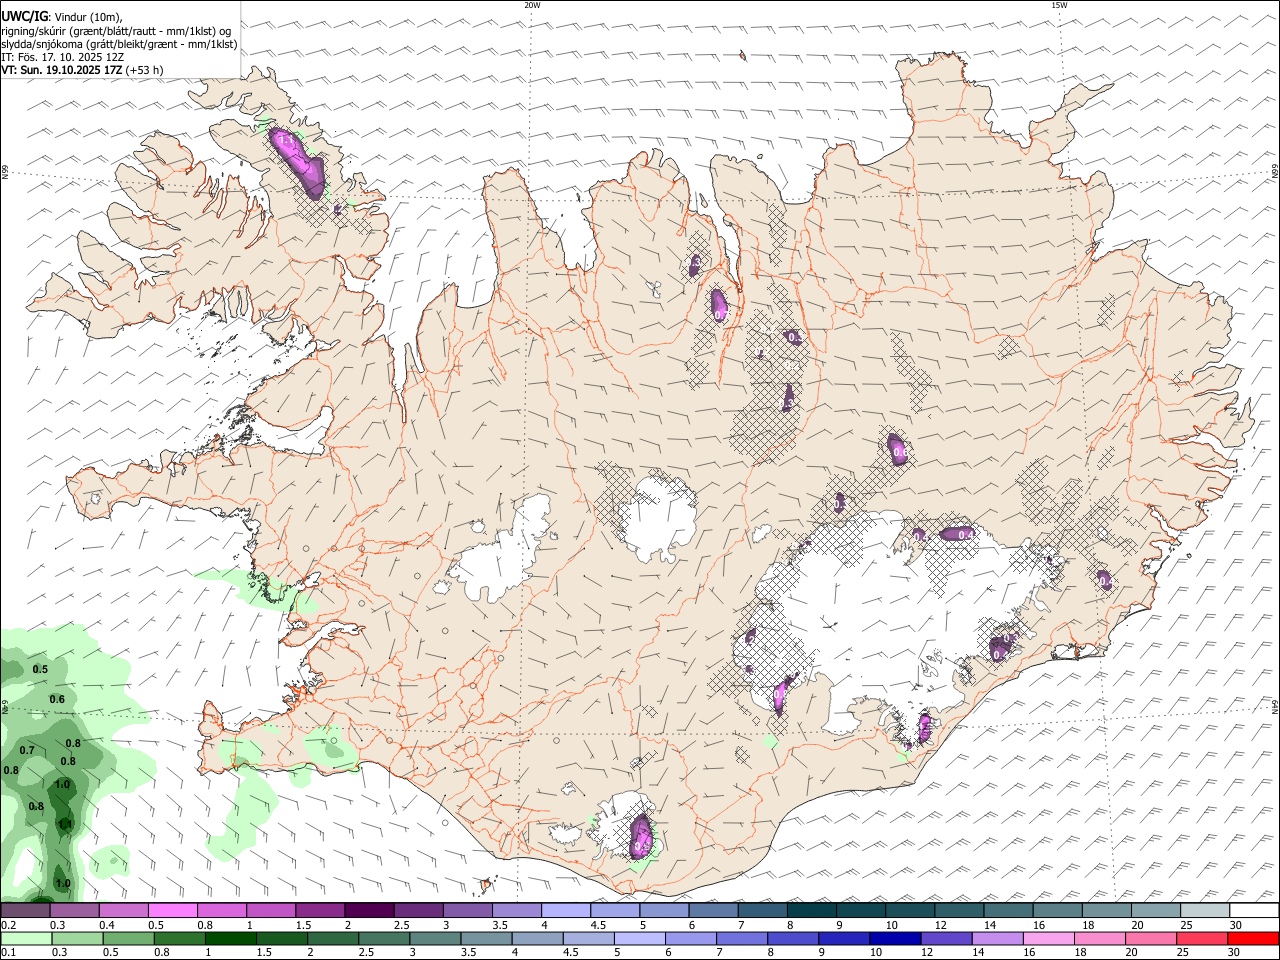Viewport: 1280px width, 960px height.
Task: Click the 1.1 rain value in the dark green core
Action: (65, 823)
